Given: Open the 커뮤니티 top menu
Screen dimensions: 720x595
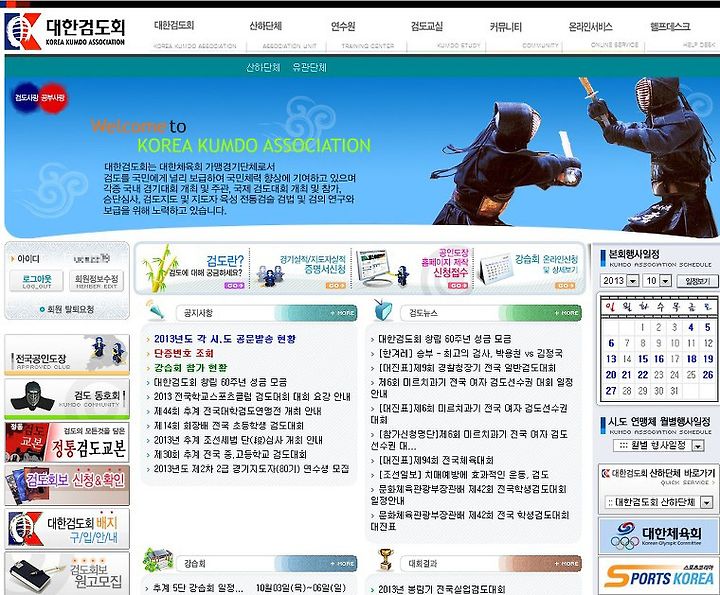Looking at the screenshot, I should click(x=506, y=27).
